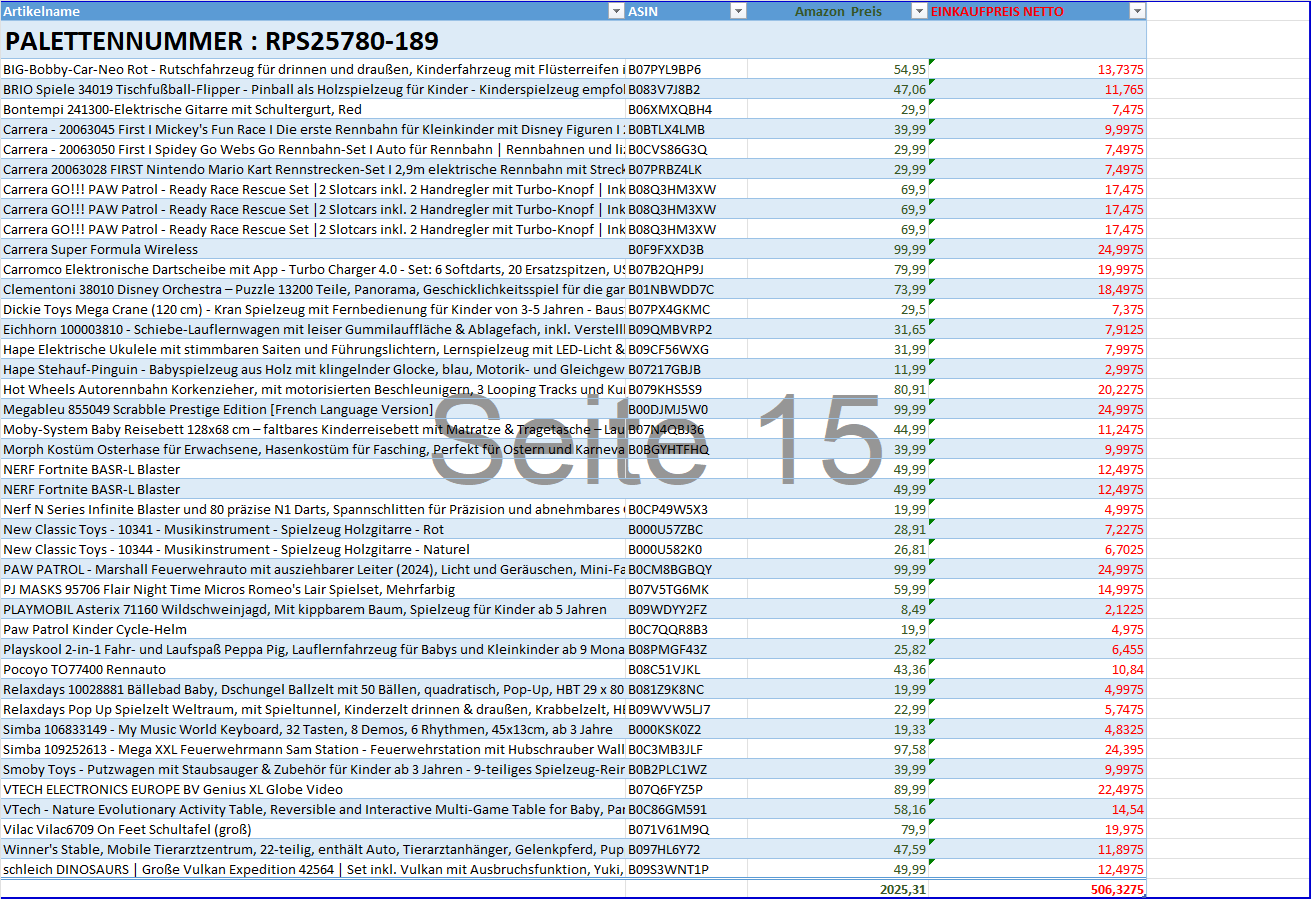Open the ASIN column filter dropdown
The height and width of the screenshot is (899, 1311).
click(738, 11)
